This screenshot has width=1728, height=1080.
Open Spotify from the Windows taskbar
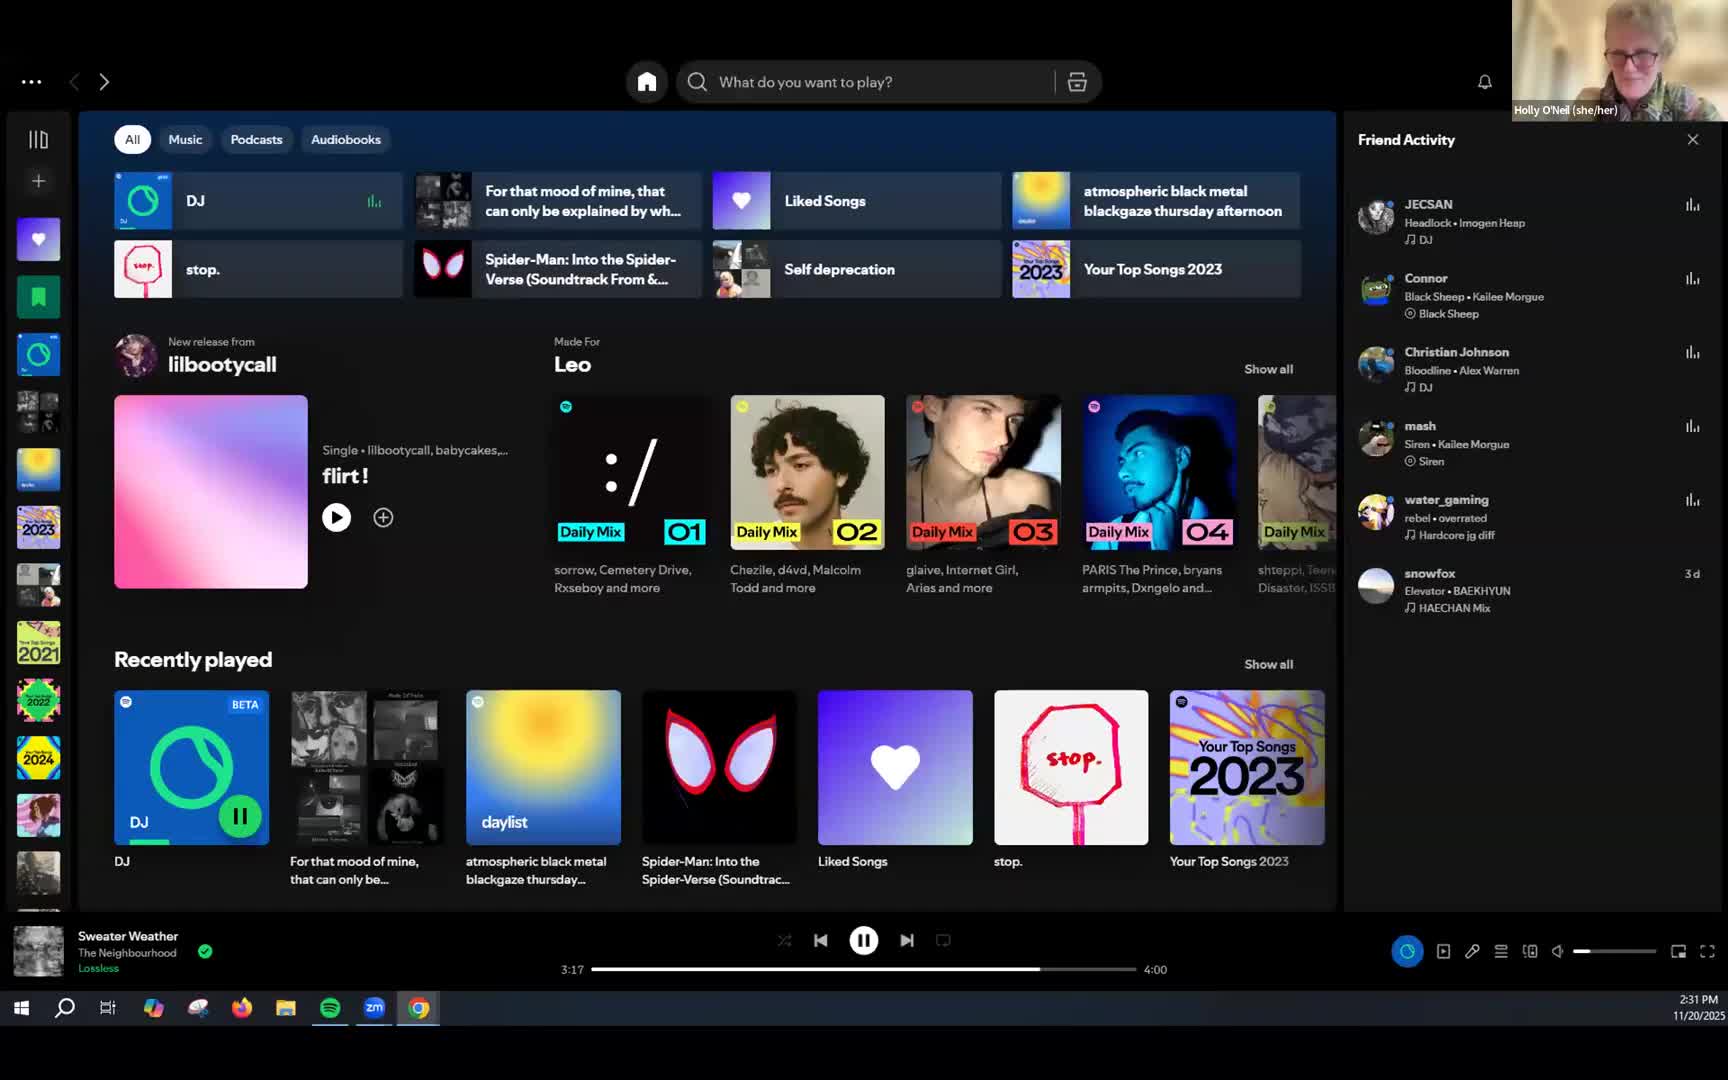[x=330, y=1008]
